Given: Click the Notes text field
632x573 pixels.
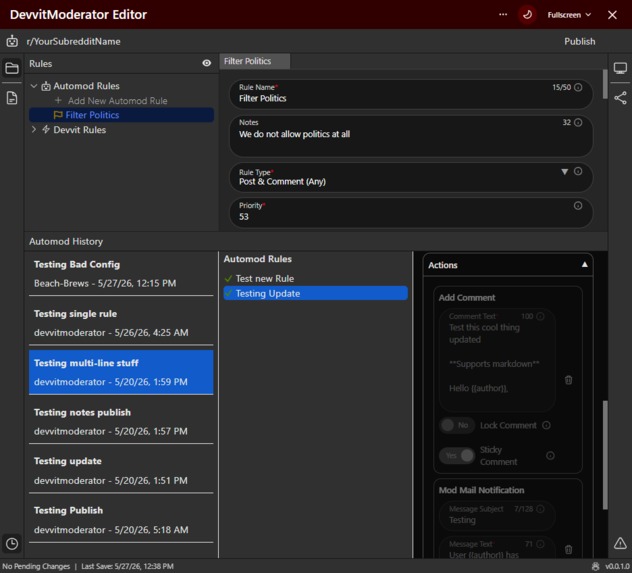Looking at the screenshot, I should [411, 135].
